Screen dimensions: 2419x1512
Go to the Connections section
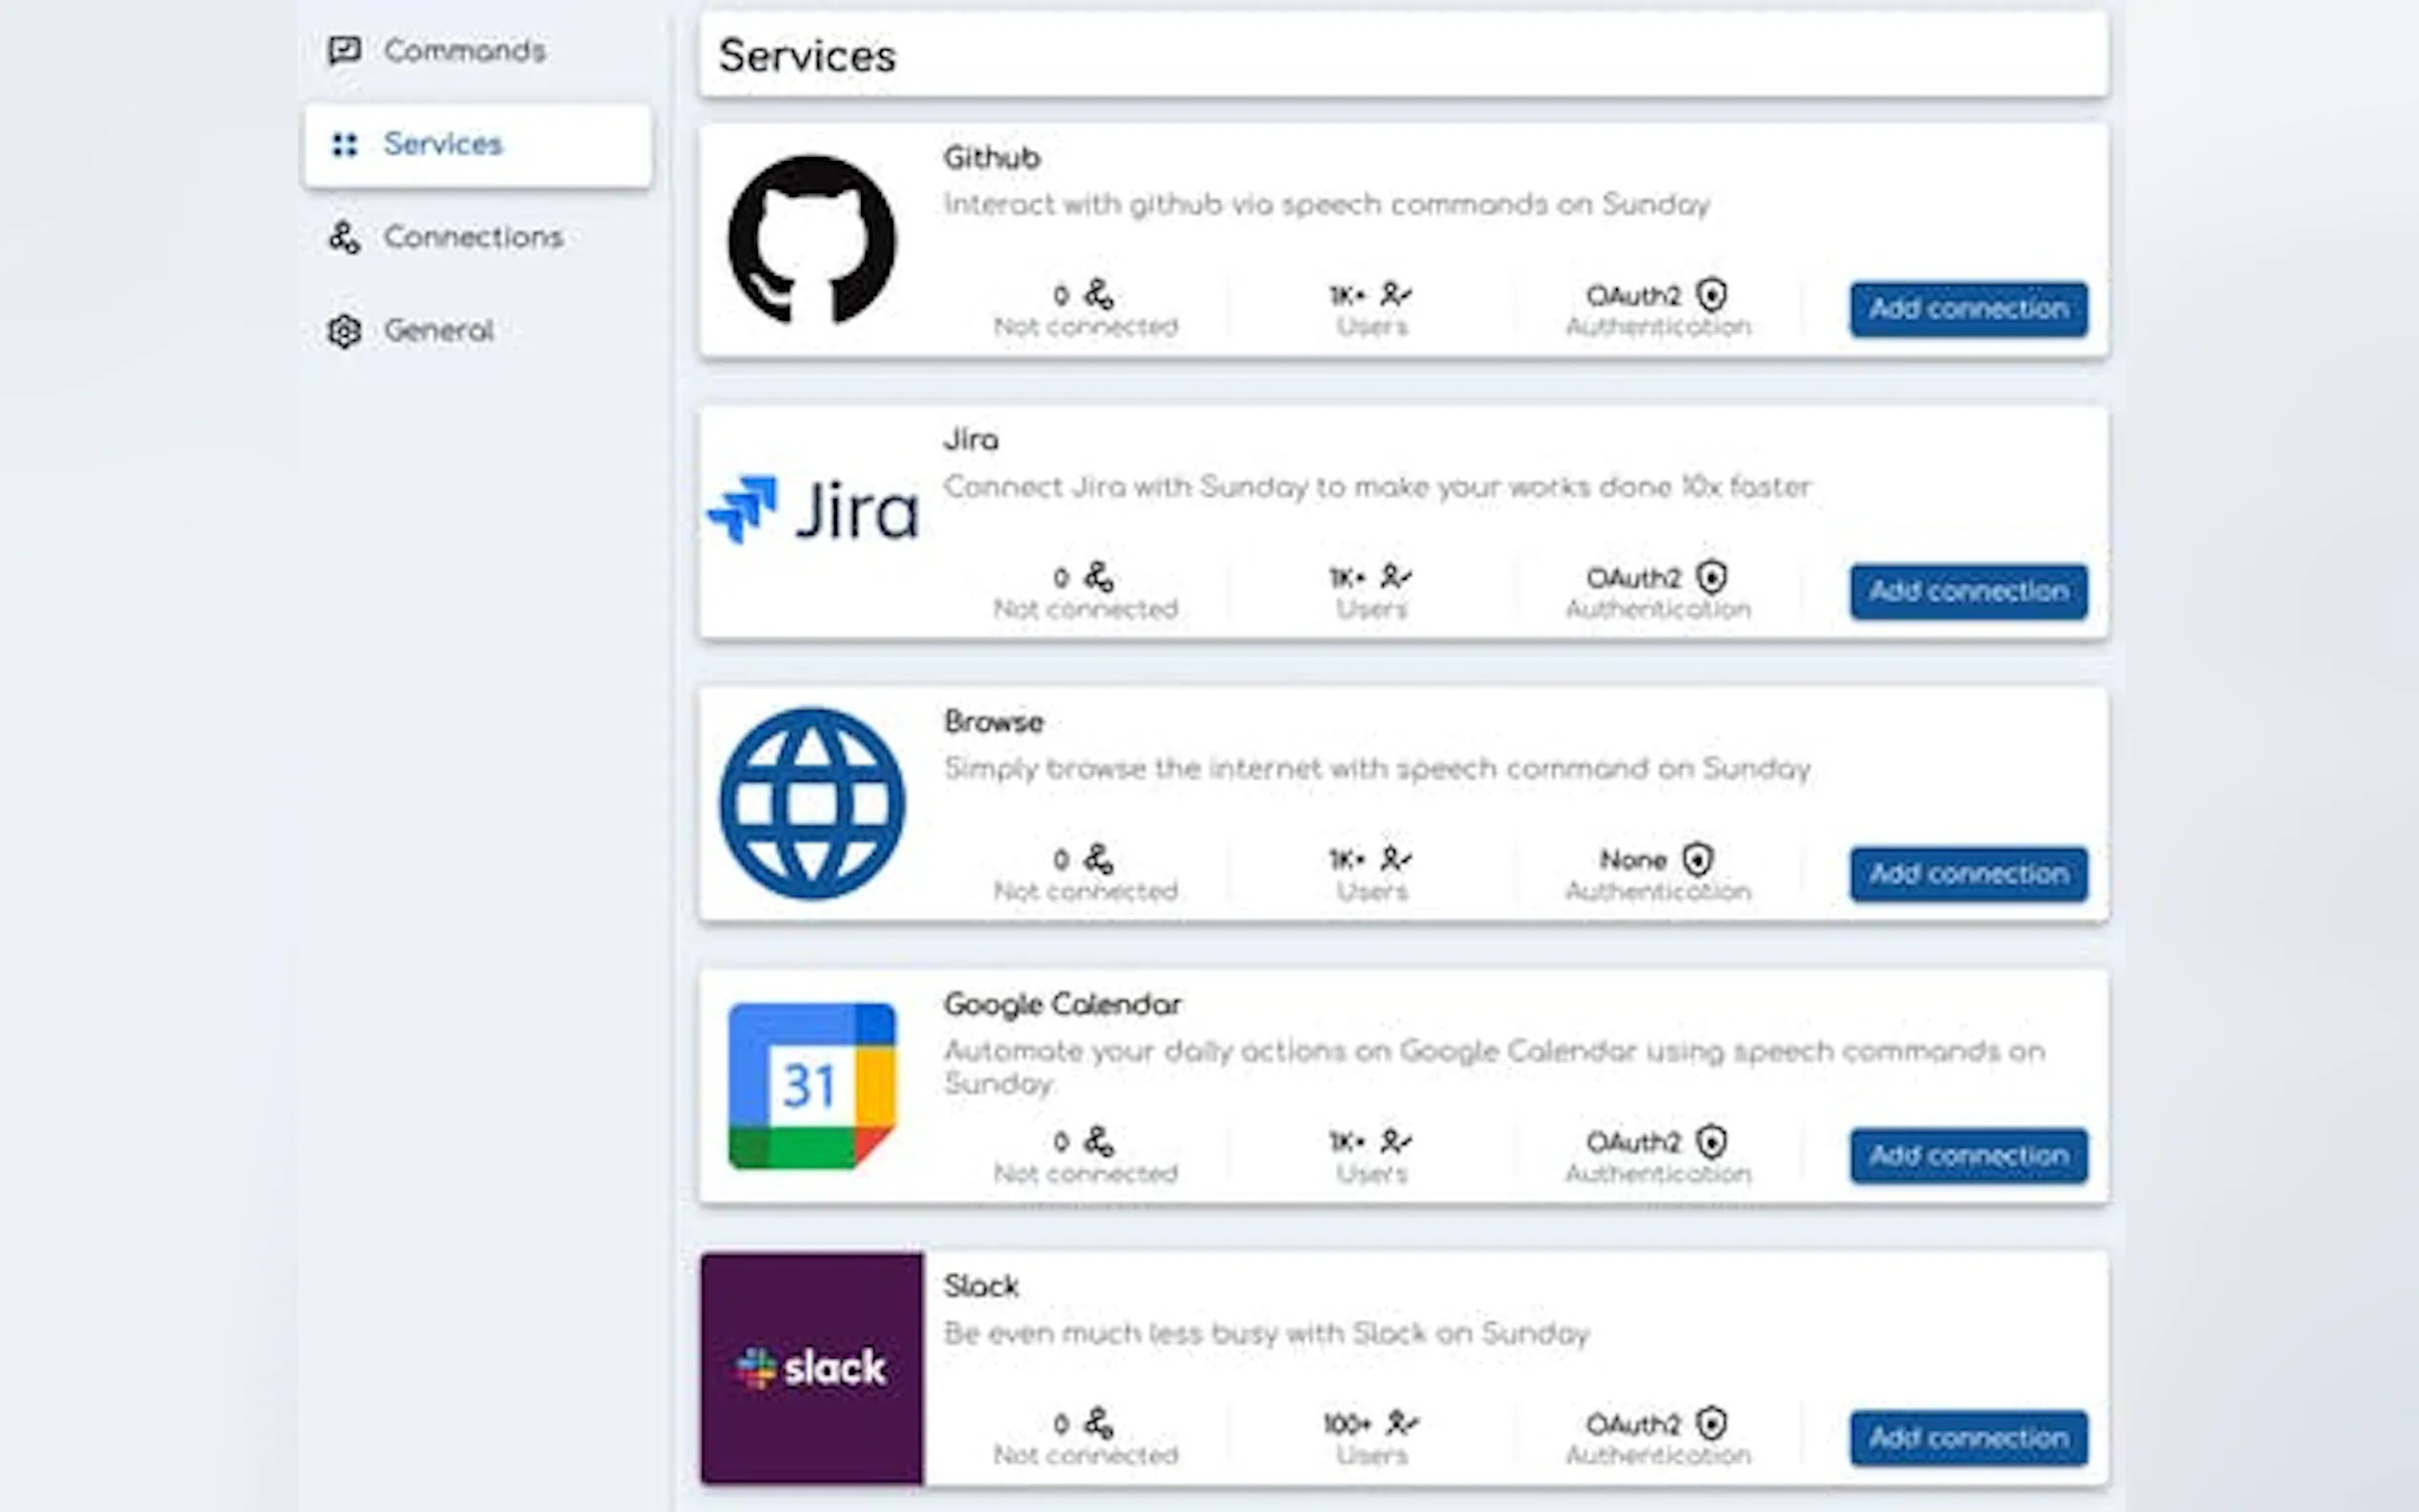tap(472, 237)
